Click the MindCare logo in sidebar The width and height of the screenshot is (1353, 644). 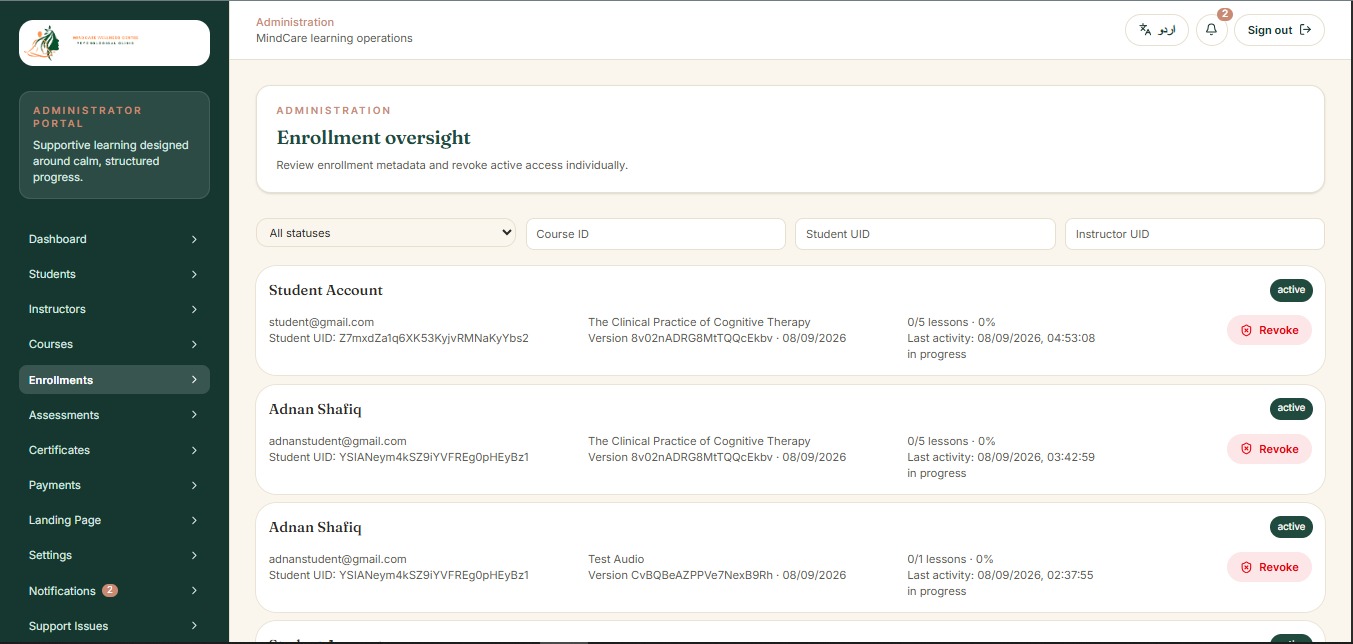click(x=114, y=43)
